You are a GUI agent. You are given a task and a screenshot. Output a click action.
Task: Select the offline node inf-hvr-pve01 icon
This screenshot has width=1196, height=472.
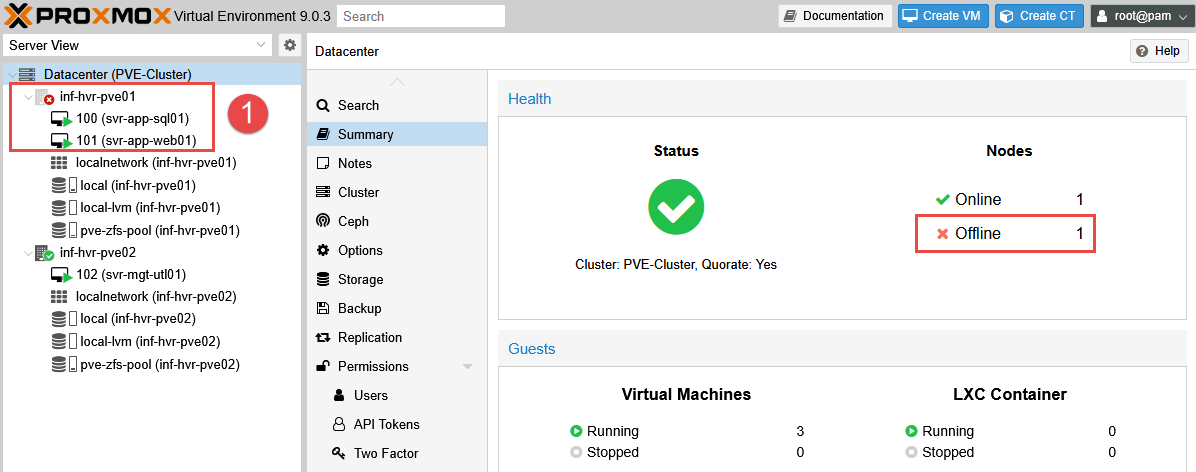44,97
